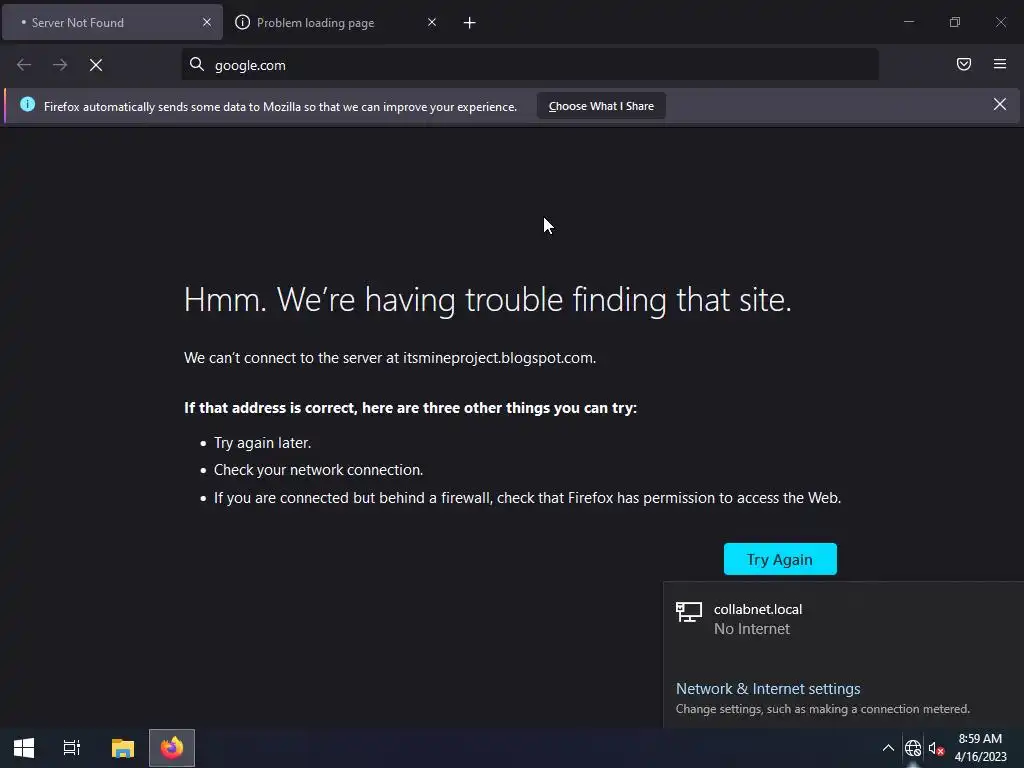Click the 'Check your network connection.' bullet

[x=319, y=470]
